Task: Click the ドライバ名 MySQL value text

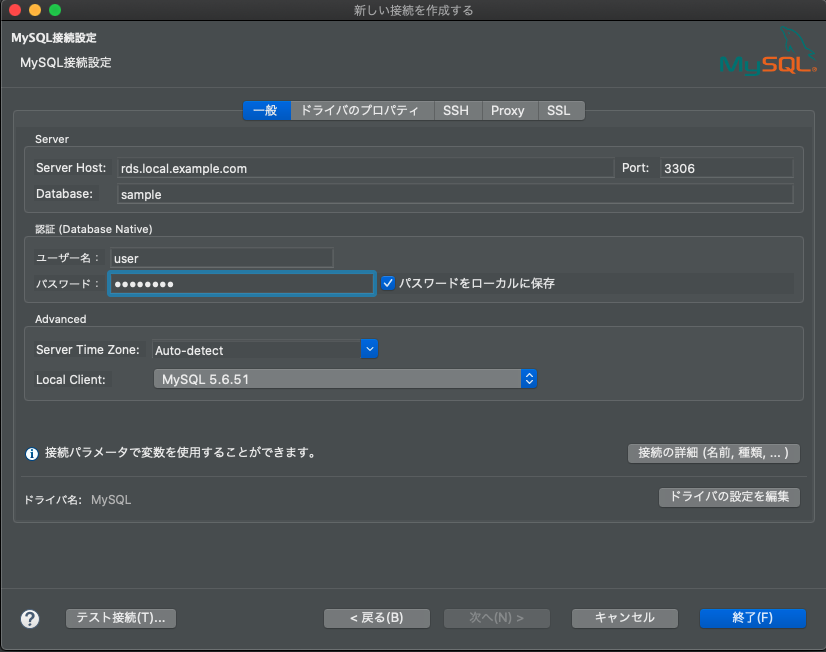Action: [111, 500]
